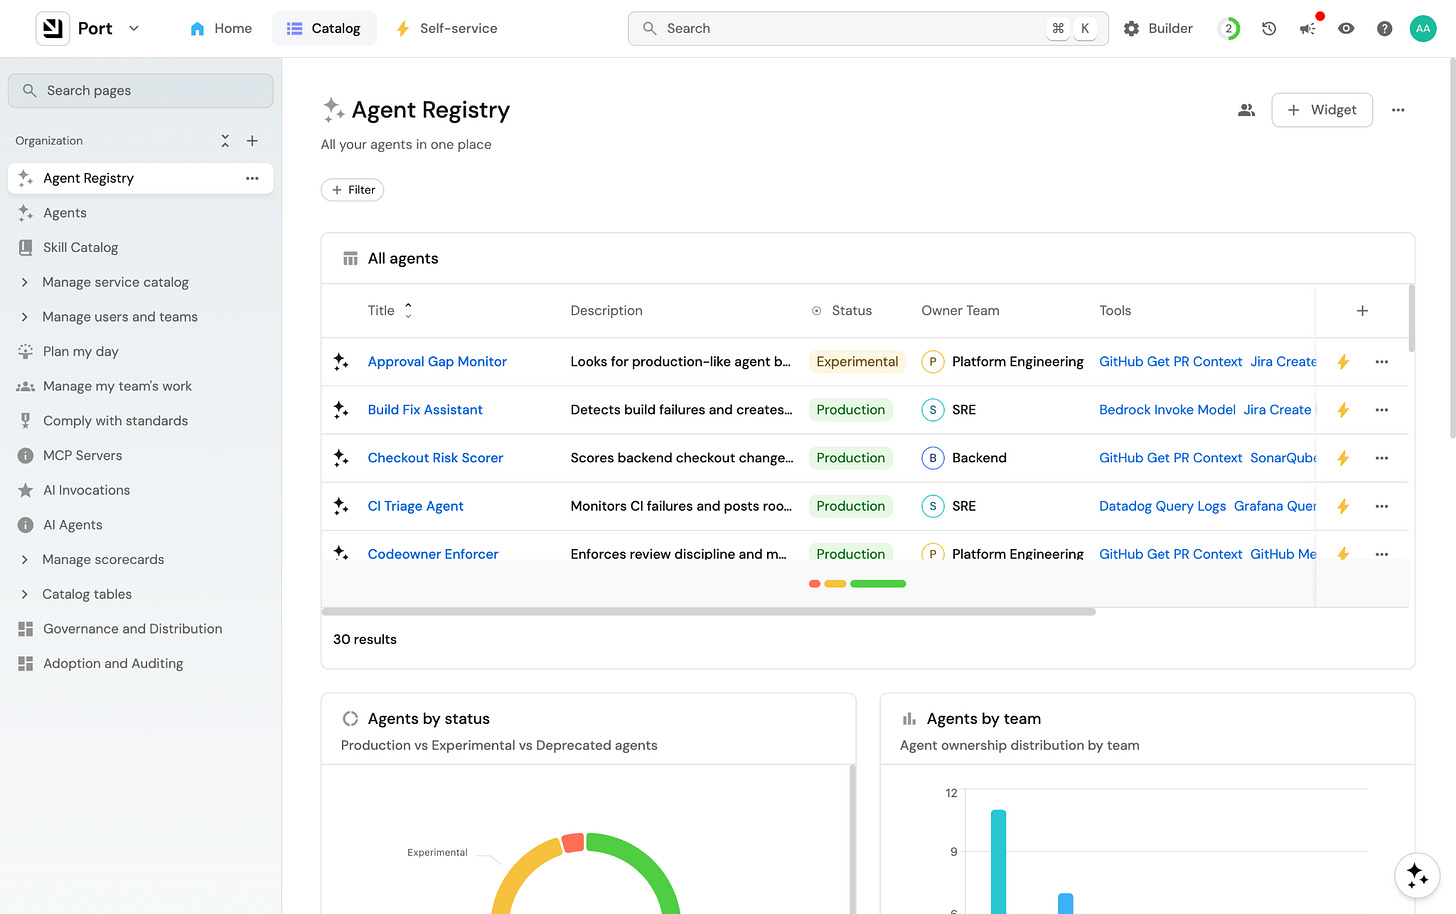
Task: Focus the Search pages field
Action: (141, 91)
